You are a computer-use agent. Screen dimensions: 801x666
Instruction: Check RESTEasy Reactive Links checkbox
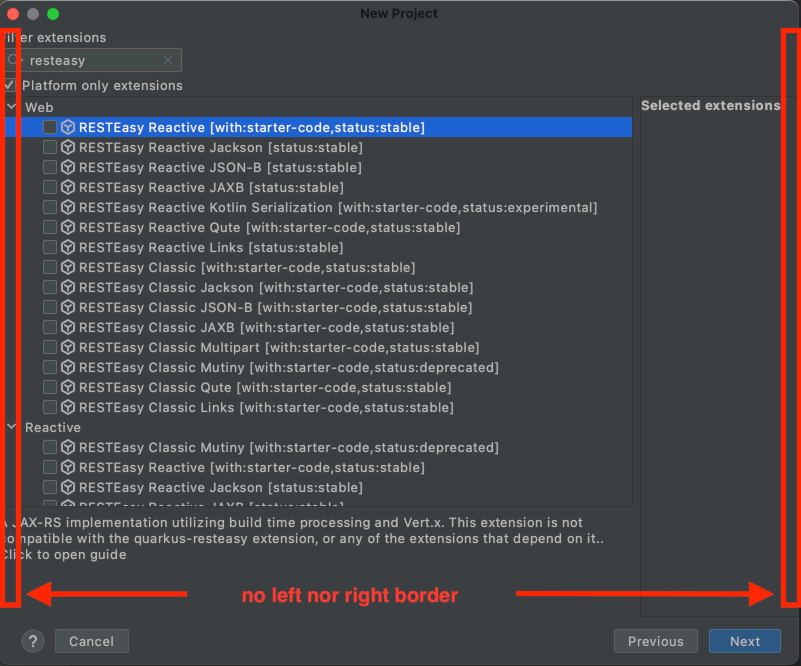50,248
